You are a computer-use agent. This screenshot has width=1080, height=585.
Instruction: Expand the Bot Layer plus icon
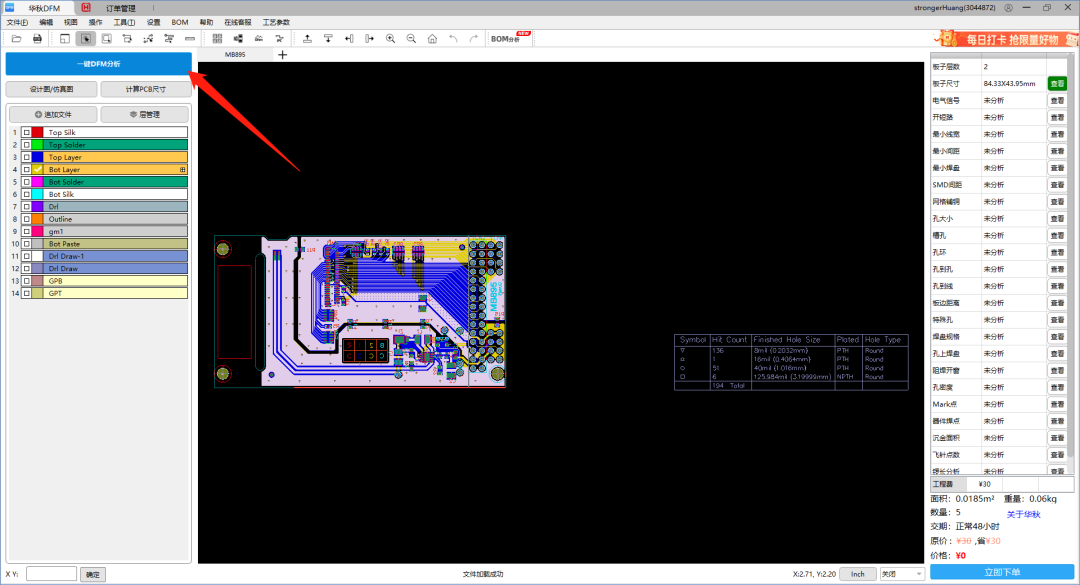coord(183,170)
